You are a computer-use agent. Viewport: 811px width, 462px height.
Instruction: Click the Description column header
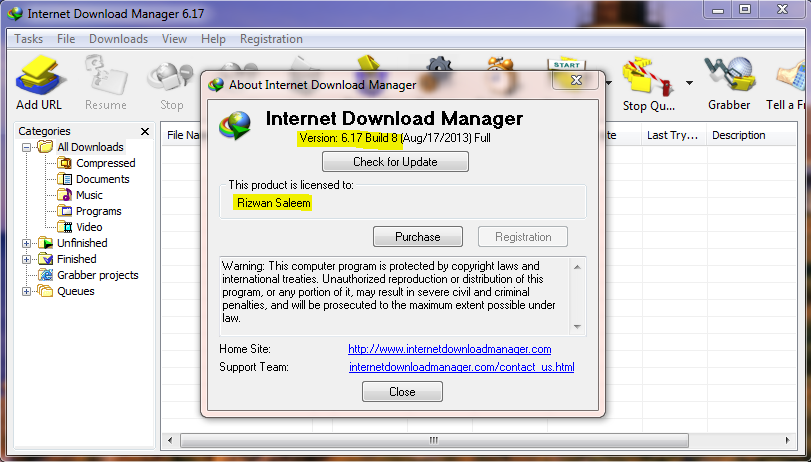click(752, 136)
